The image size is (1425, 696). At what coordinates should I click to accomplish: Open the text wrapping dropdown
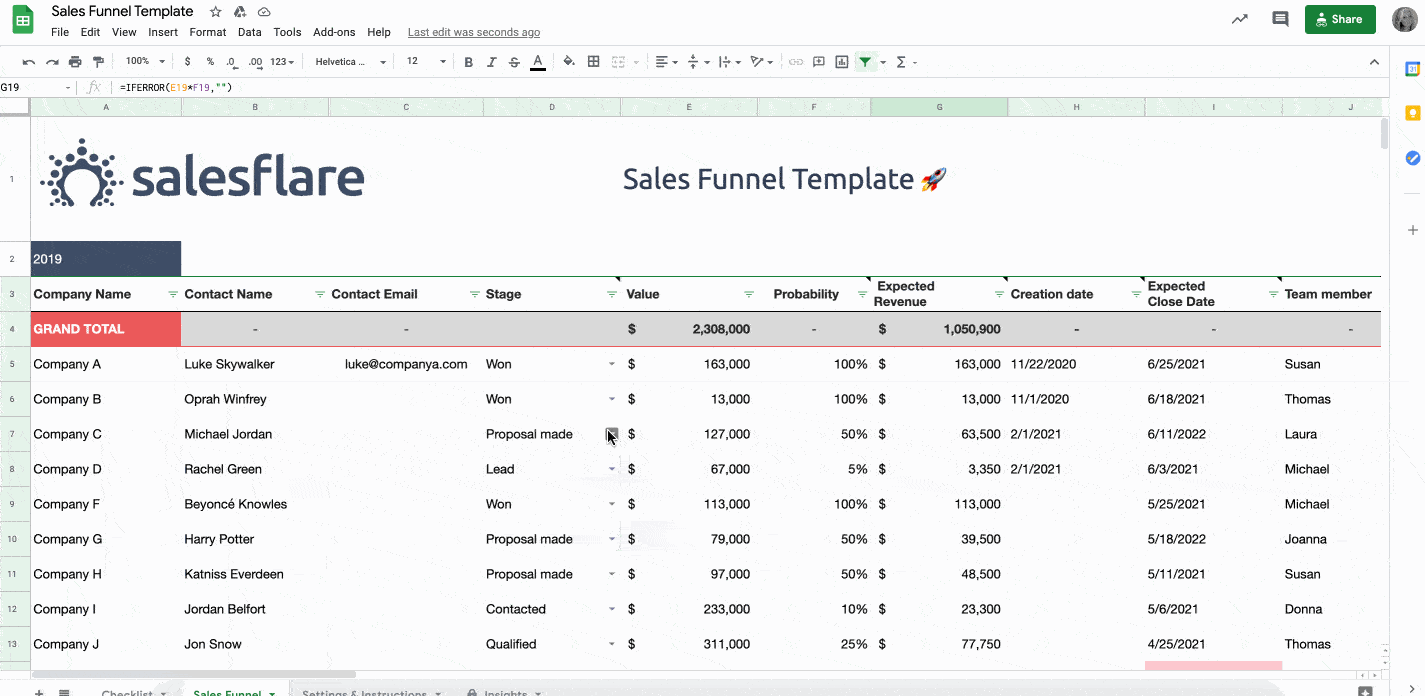pos(730,62)
